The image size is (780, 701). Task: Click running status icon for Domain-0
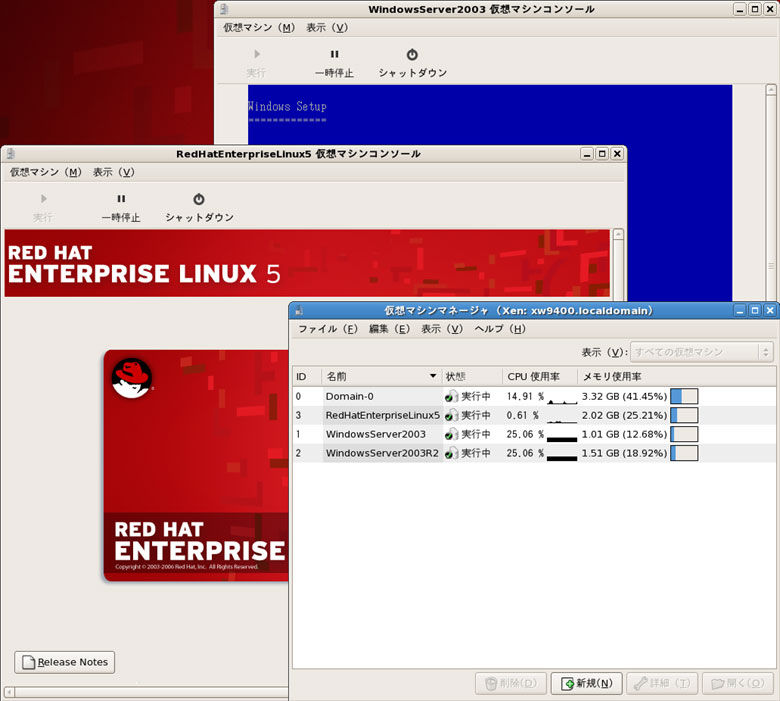[x=451, y=397]
